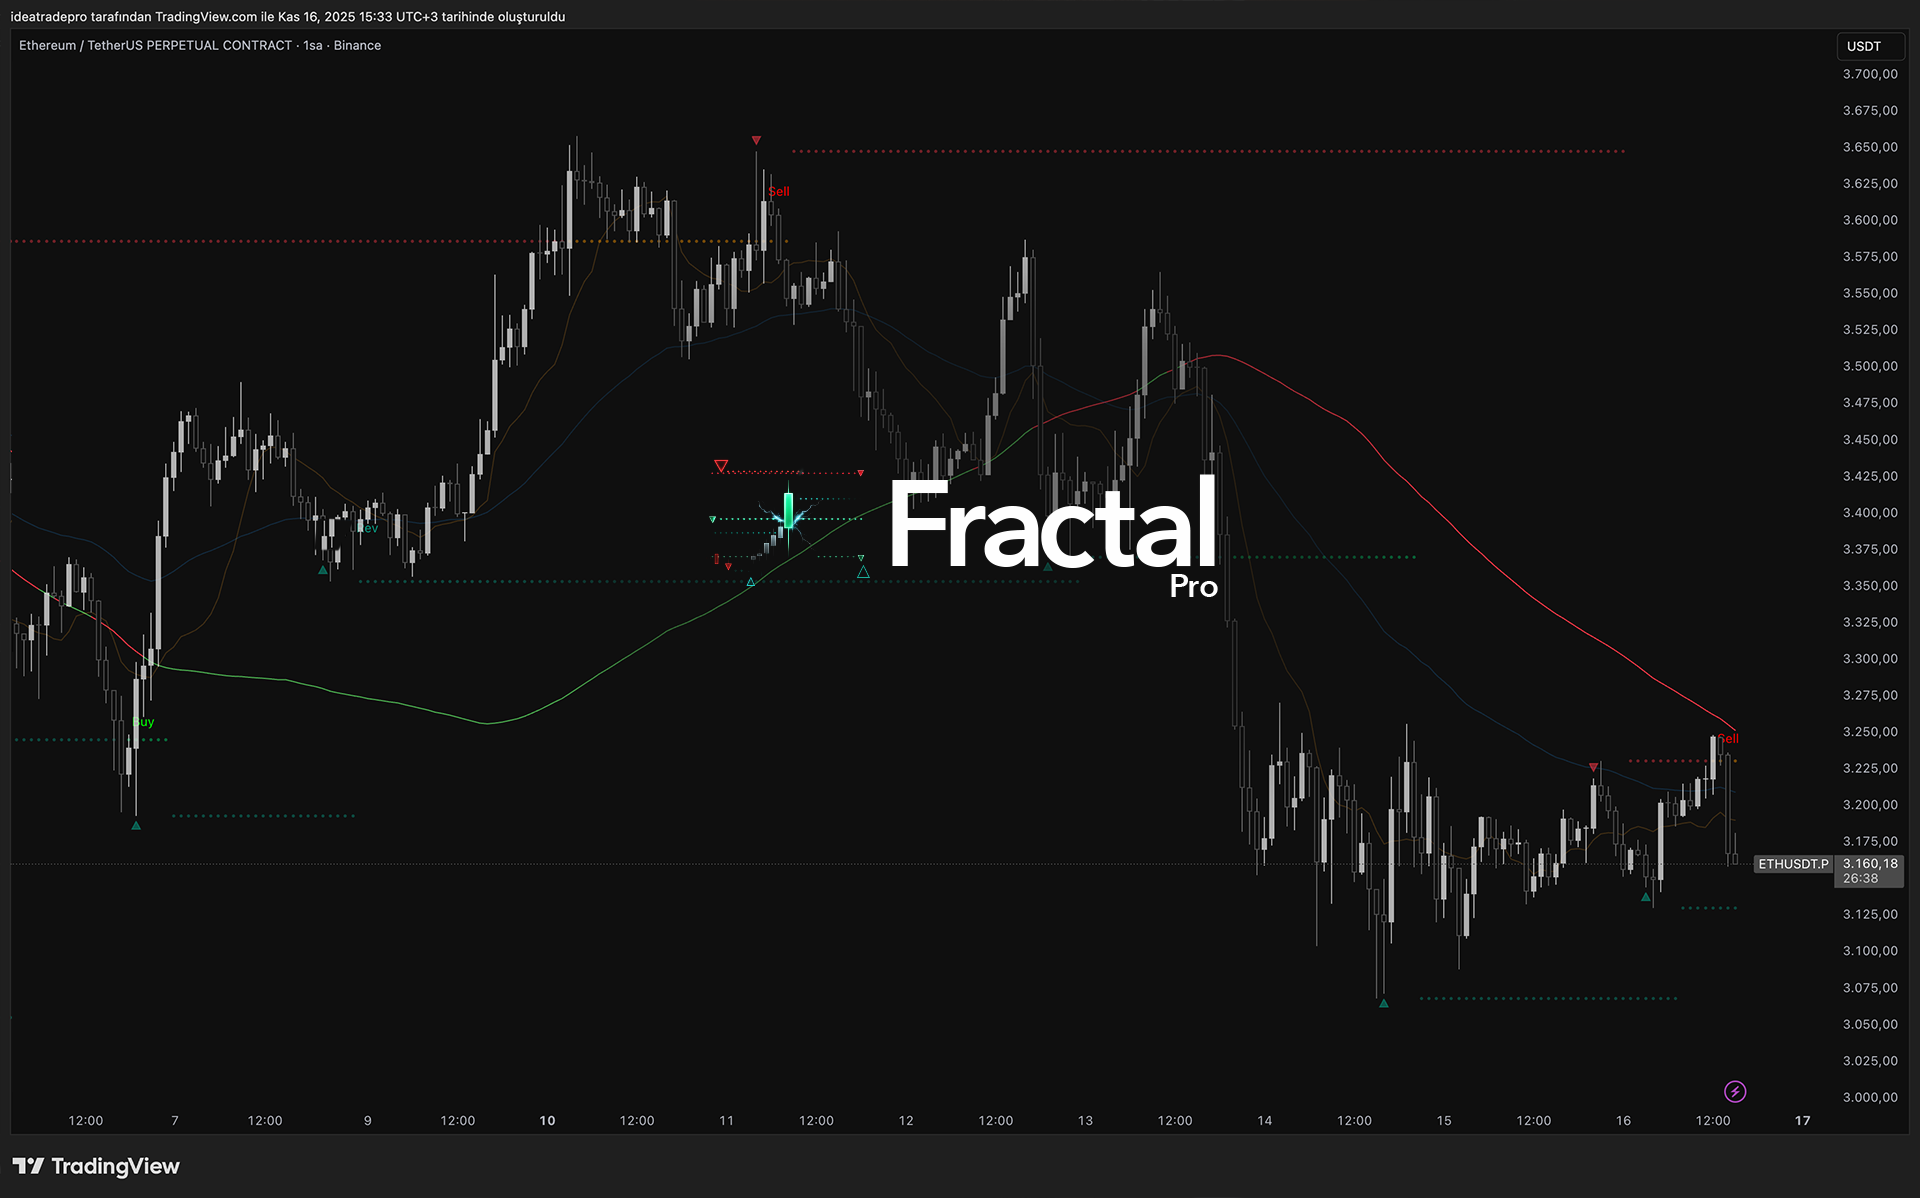Click the bold 10 date on time axis

(547, 1120)
